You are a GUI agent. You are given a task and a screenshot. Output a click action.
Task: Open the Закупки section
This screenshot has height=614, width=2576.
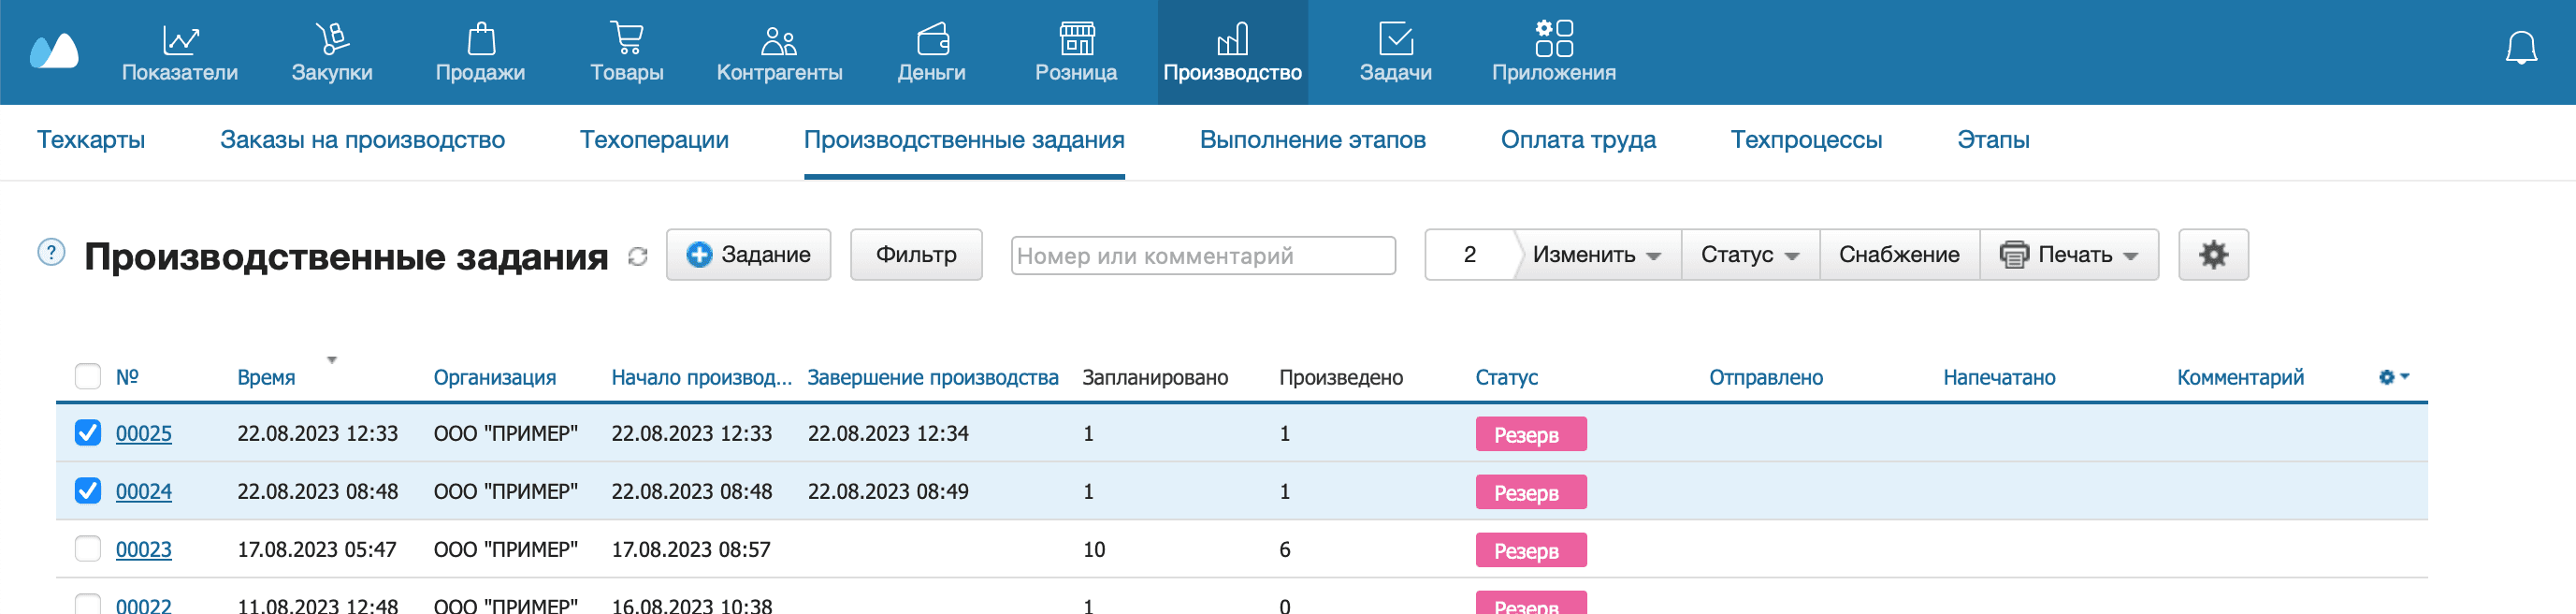[332, 52]
